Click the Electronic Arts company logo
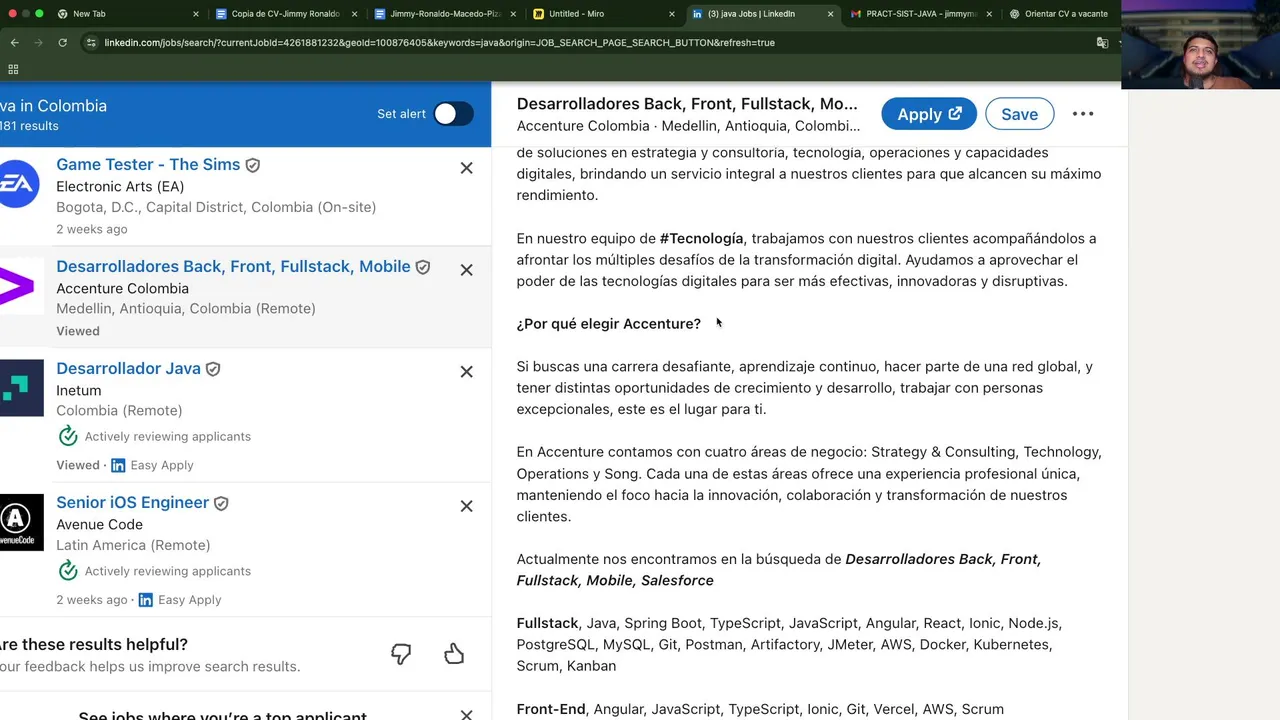Viewport: 1280px width, 720px height. 20,184
